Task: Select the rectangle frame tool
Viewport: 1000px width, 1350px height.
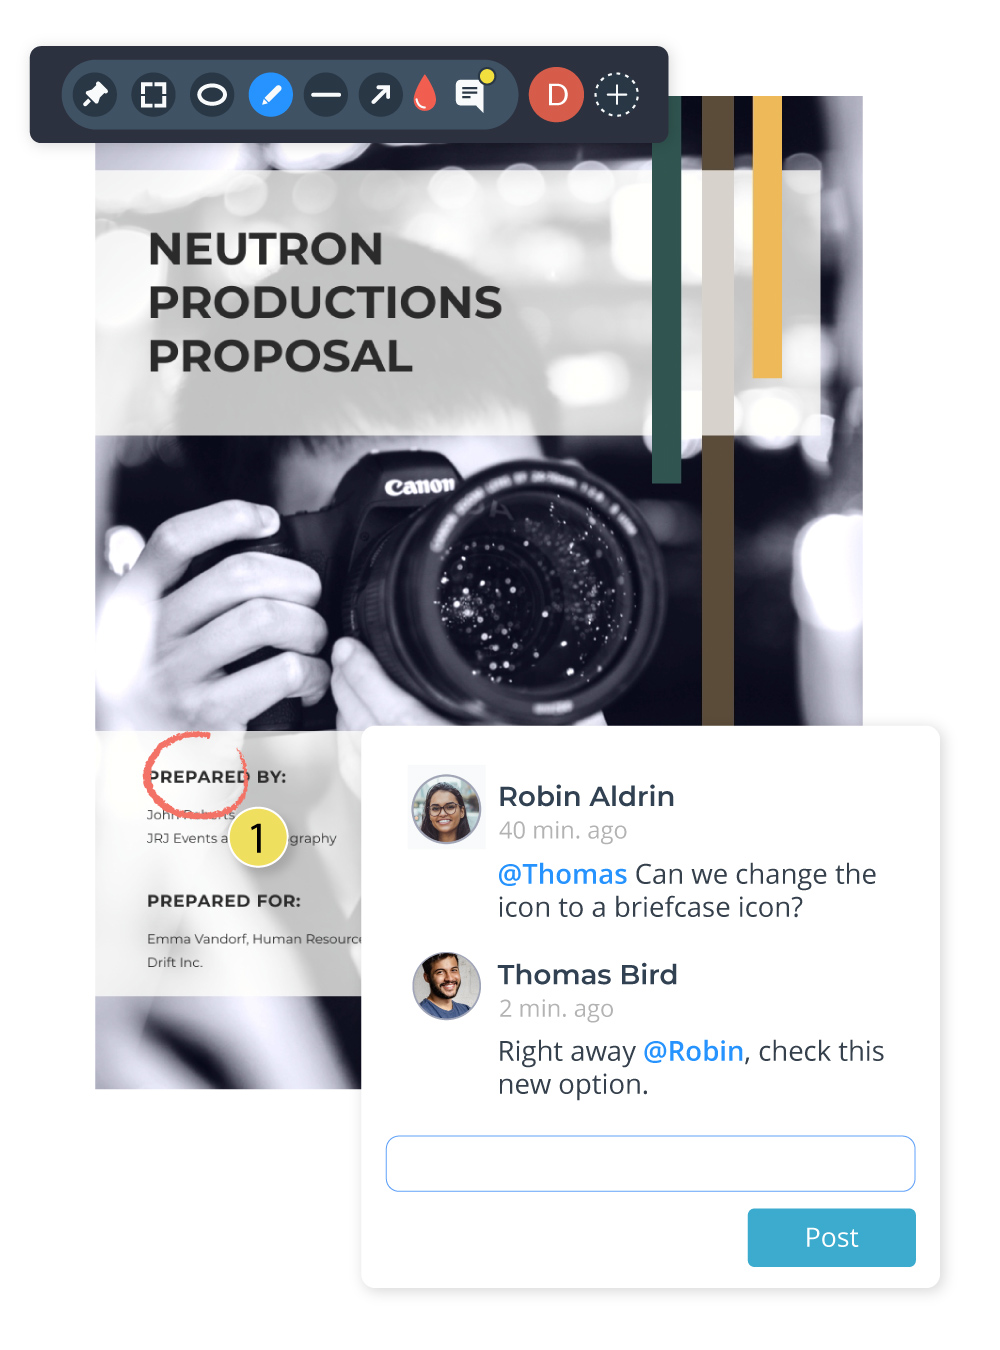Action: 153,95
